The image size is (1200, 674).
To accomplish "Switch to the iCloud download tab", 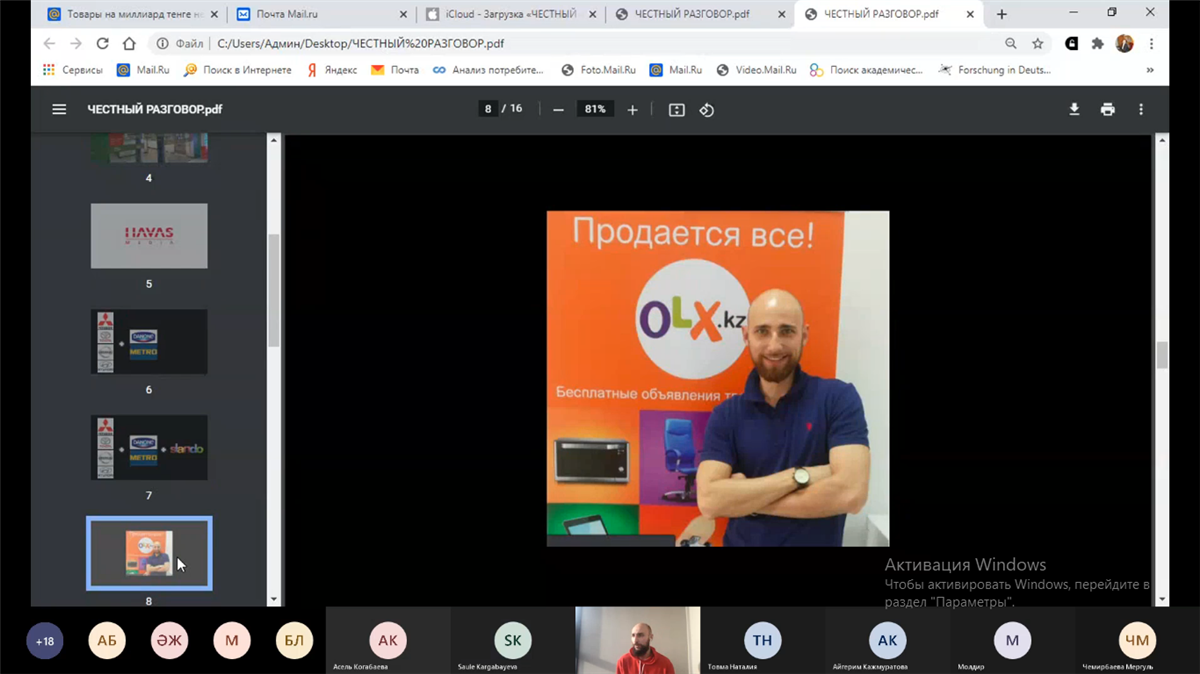I will (508, 14).
